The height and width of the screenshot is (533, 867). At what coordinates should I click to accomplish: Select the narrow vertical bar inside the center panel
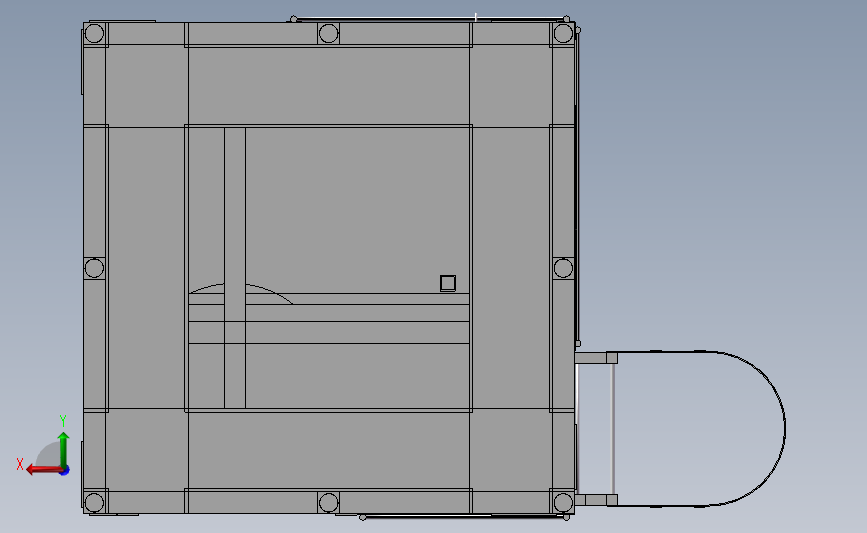click(235, 268)
